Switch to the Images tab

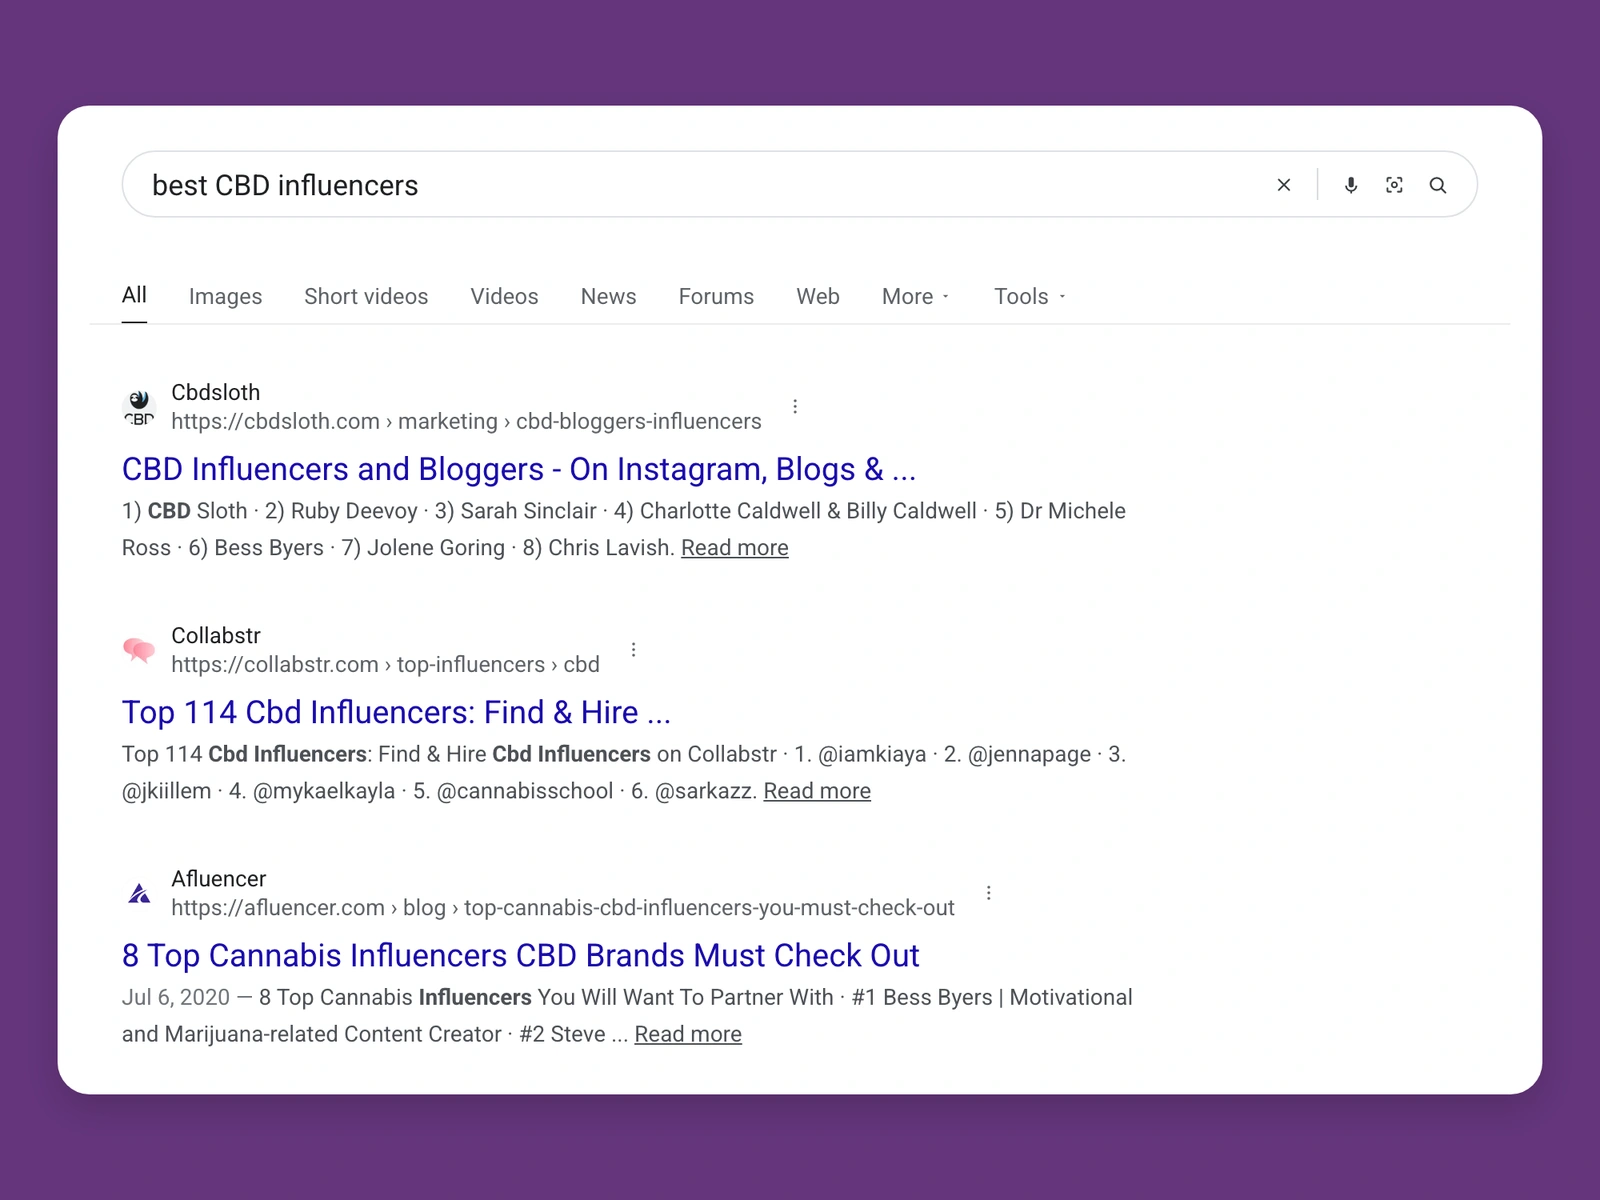(x=225, y=296)
